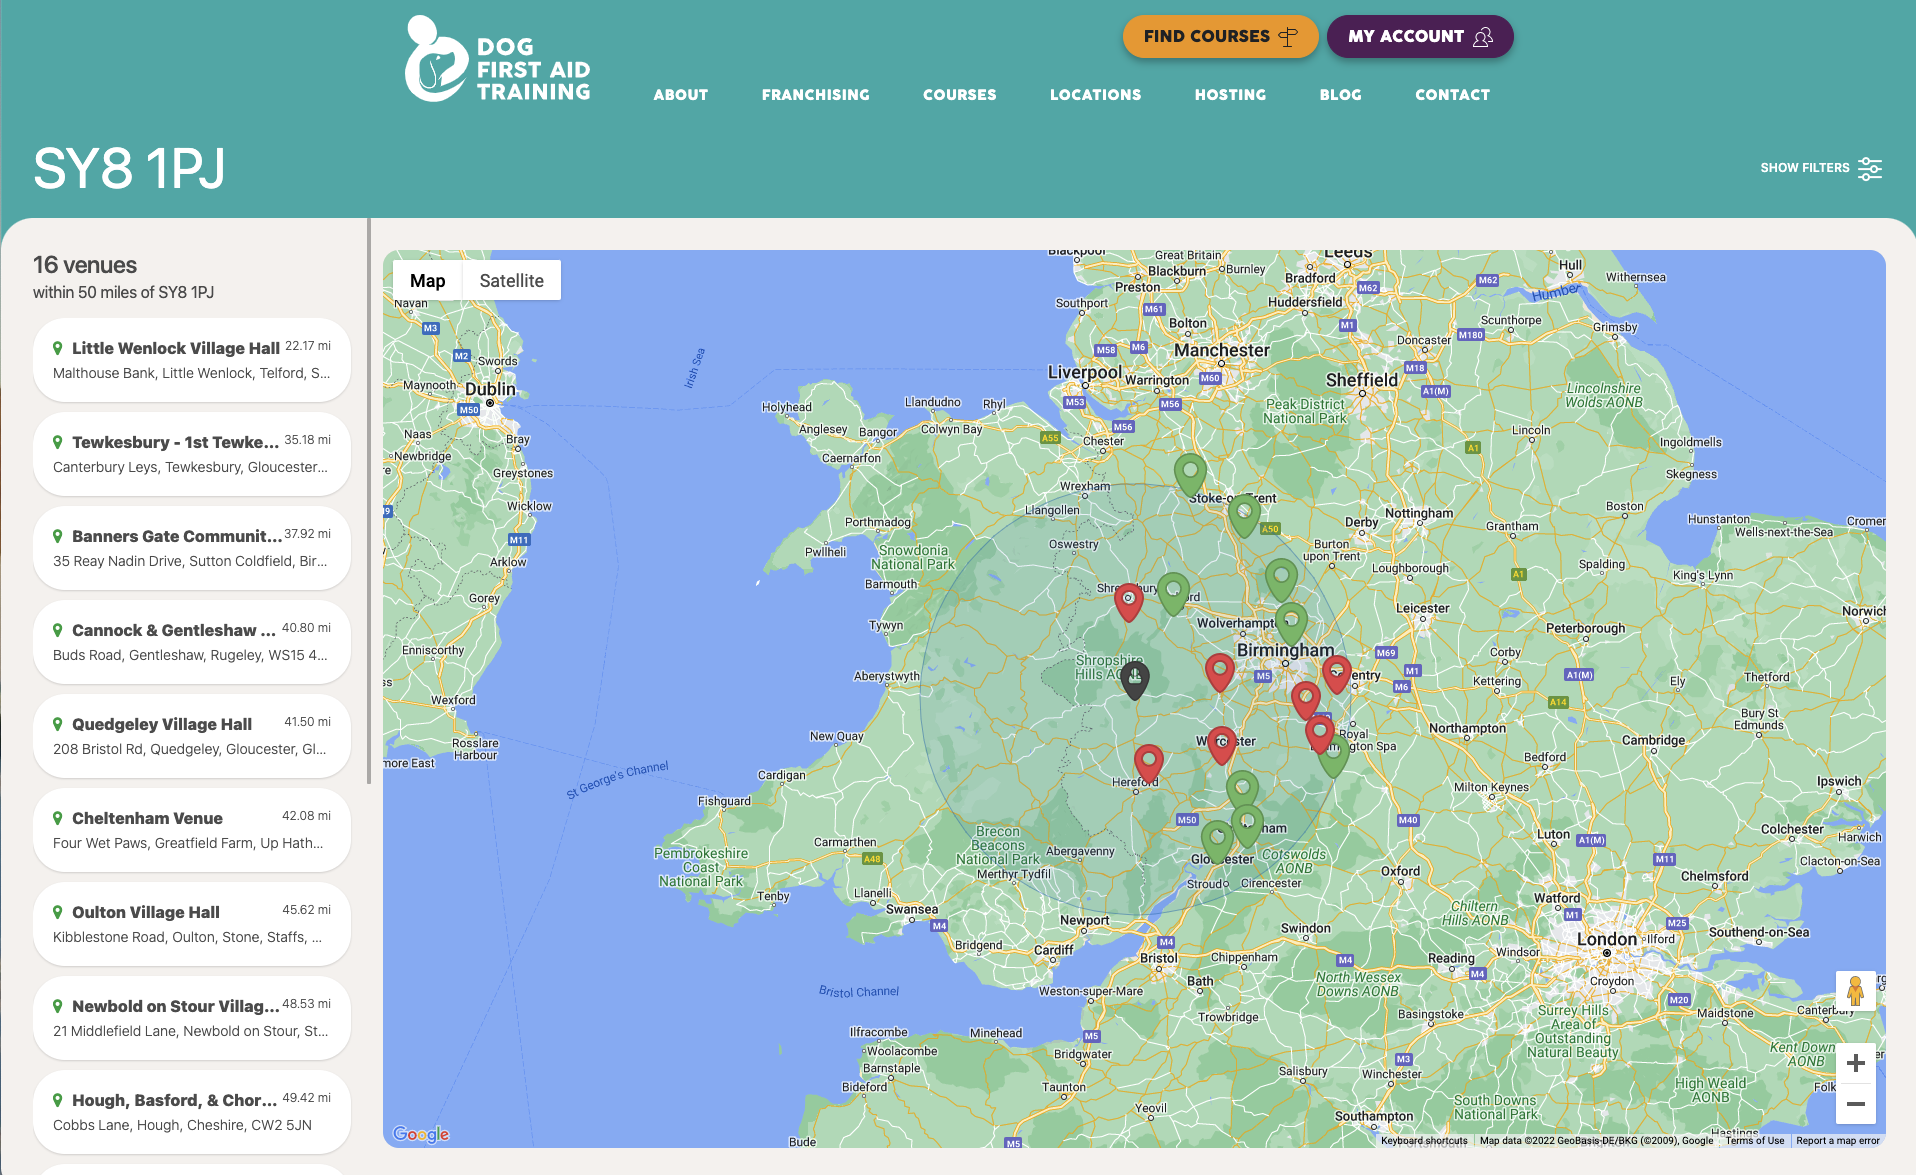Click pin icon on Little Wenlock card

point(58,348)
